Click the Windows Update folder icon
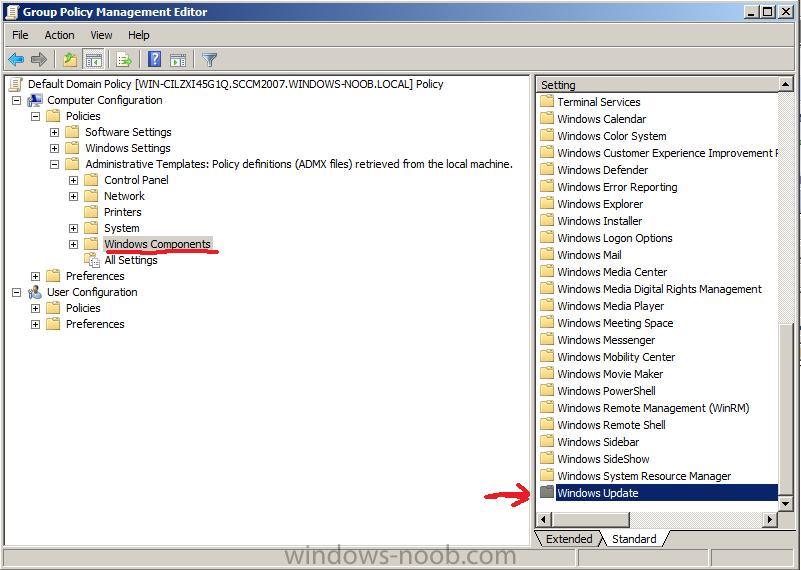The height and width of the screenshot is (570, 801). [547, 492]
